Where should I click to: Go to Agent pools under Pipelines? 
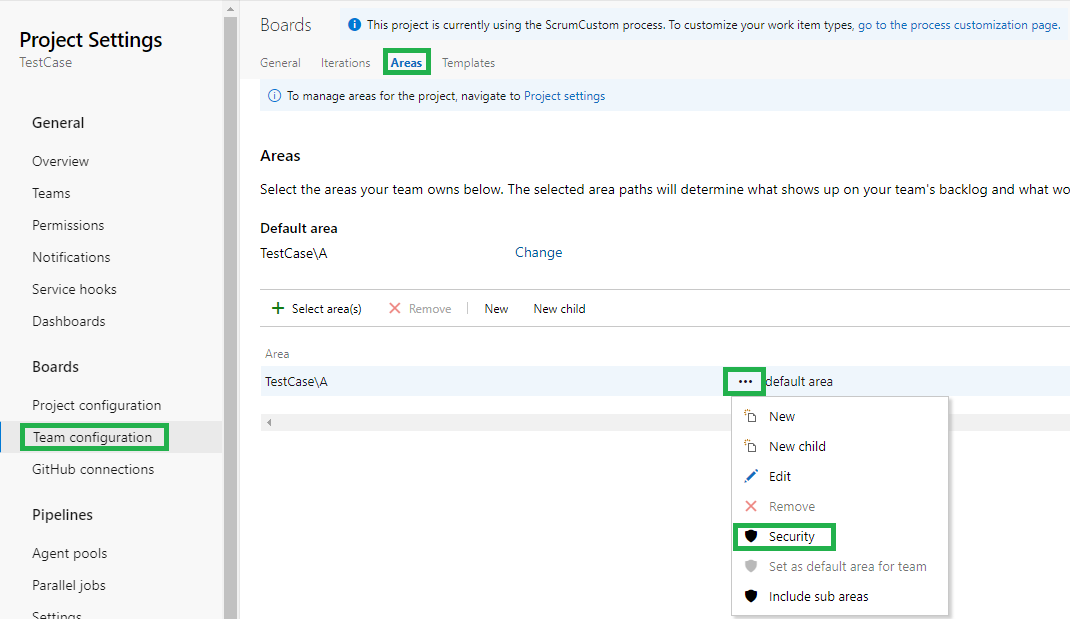(x=69, y=553)
